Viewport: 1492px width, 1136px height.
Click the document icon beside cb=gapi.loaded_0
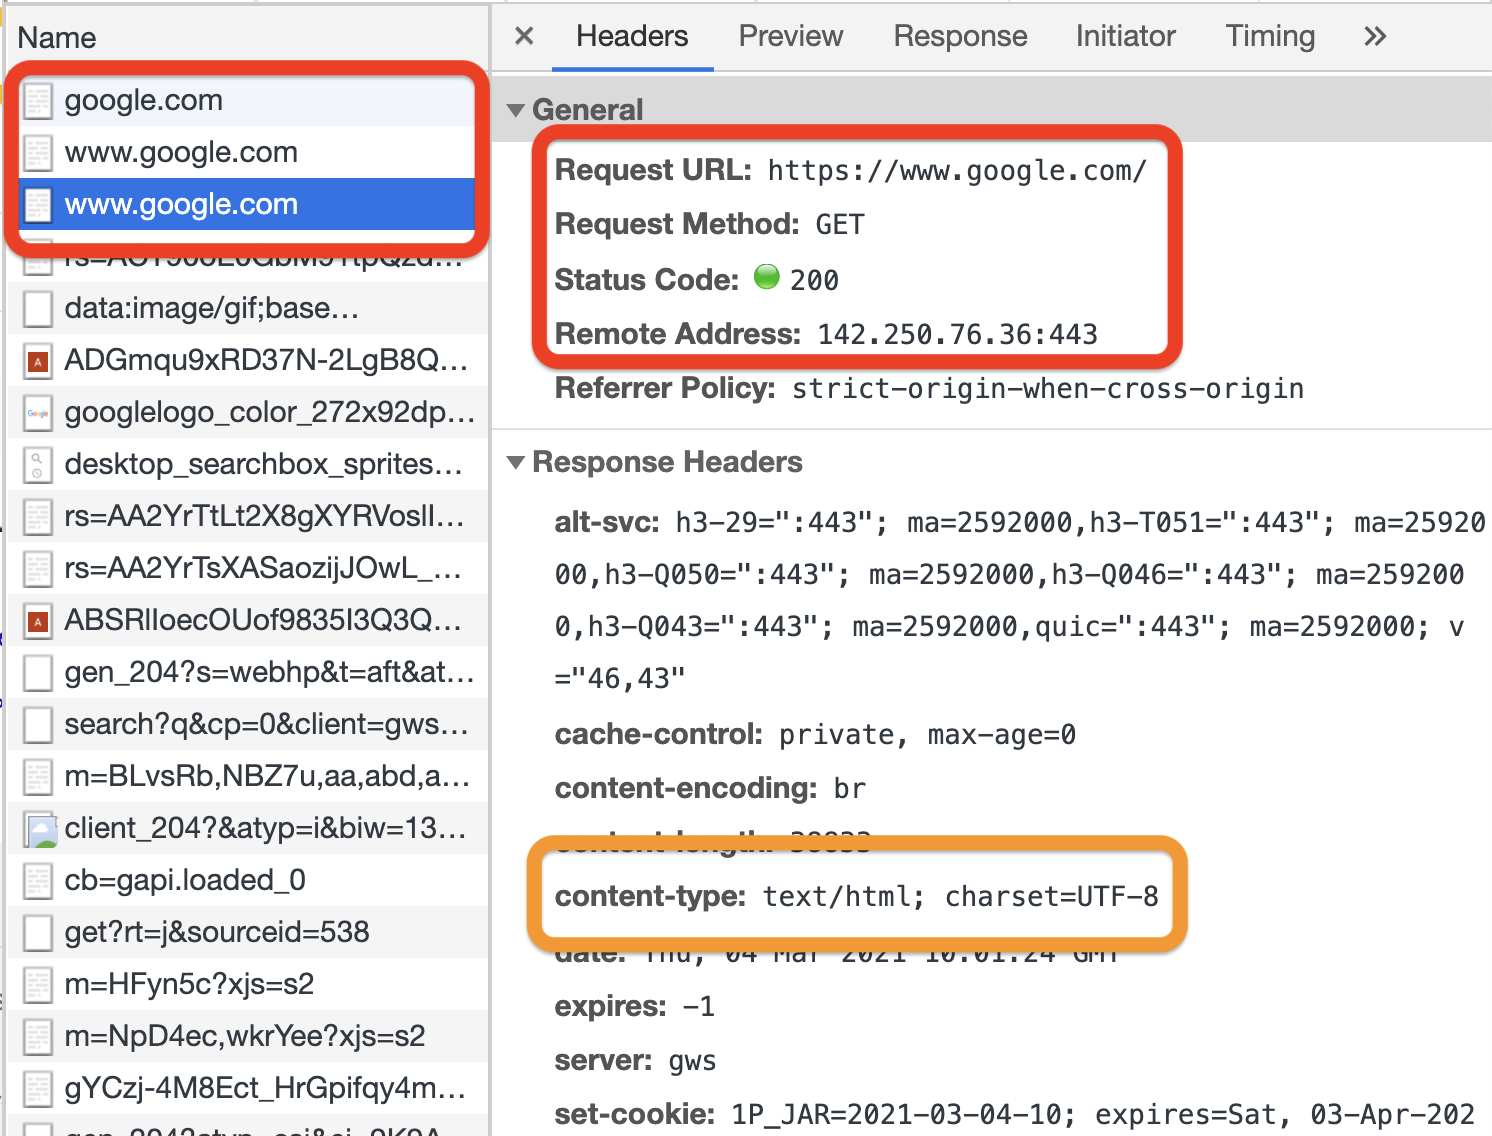pos(38,881)
